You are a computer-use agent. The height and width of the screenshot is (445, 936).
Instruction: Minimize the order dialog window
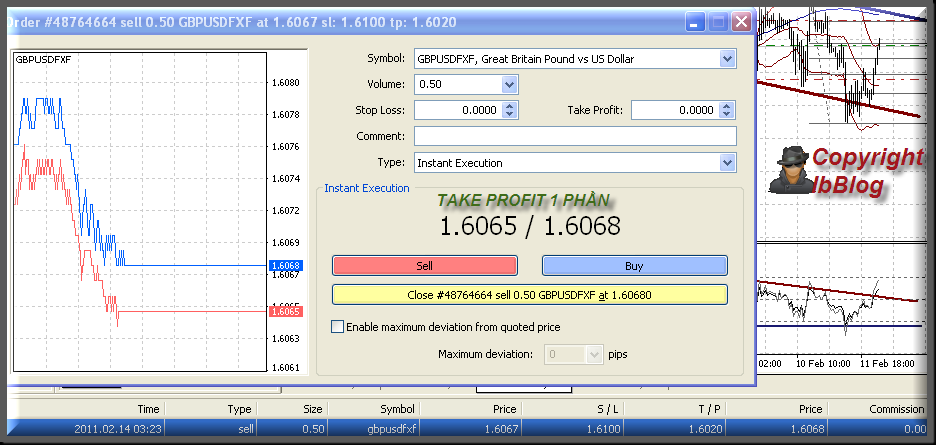(694, 23)
